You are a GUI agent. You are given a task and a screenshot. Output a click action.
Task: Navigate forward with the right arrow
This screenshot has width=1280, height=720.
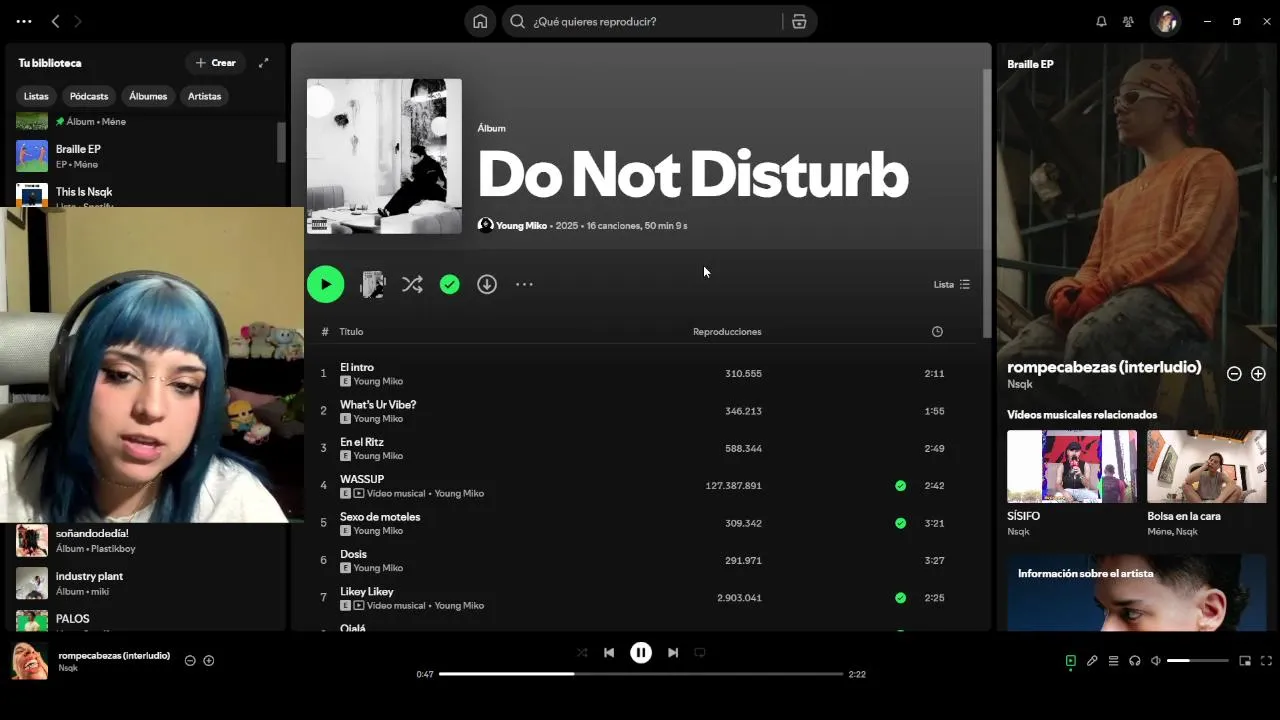pyautogui.click(x=78, y=21)
